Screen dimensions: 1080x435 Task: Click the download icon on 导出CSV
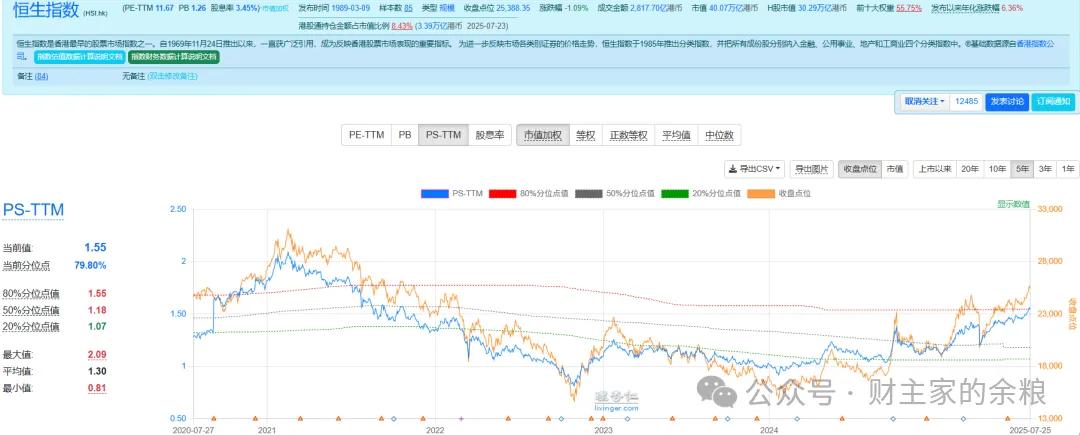(734, 169)
